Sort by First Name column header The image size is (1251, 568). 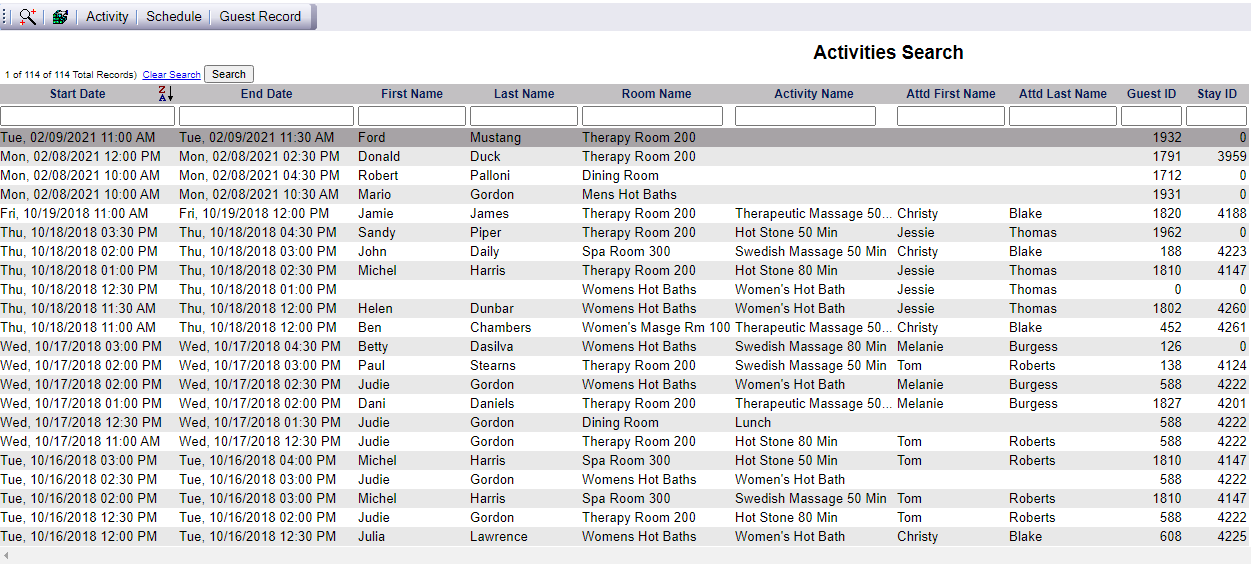(x=412, y=93)
